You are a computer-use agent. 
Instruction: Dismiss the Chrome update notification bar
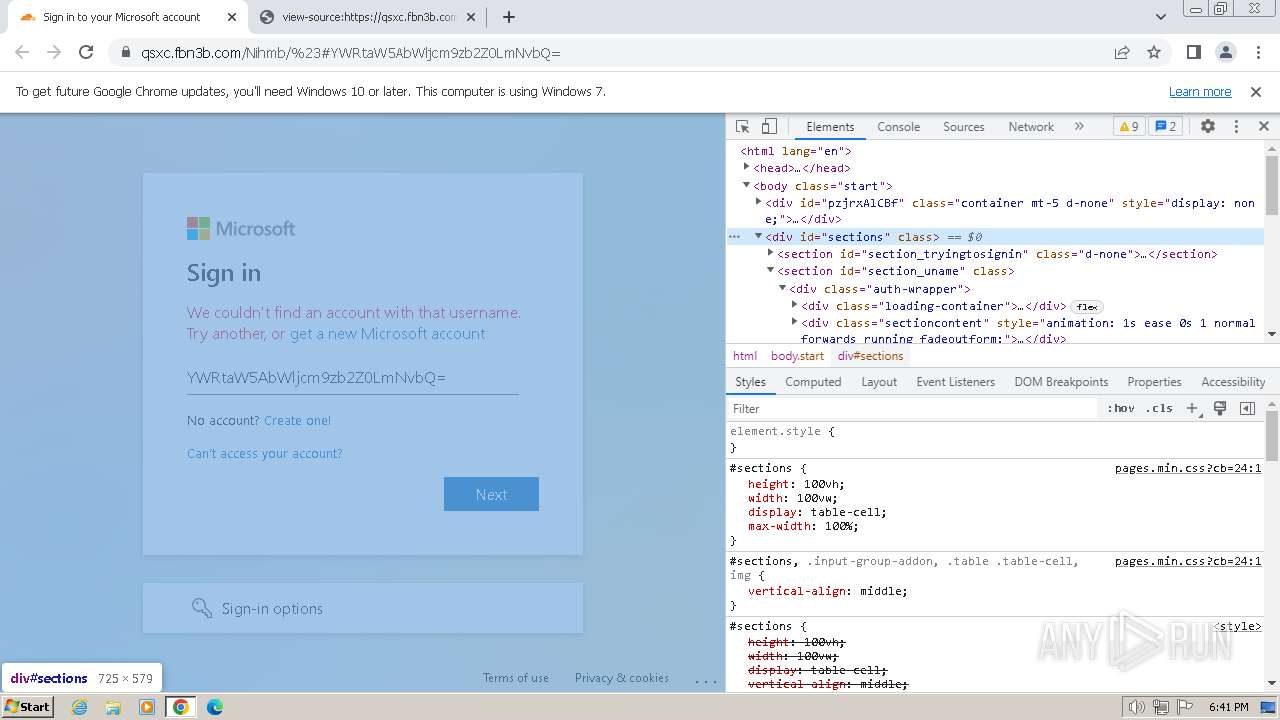point(1256,92)
